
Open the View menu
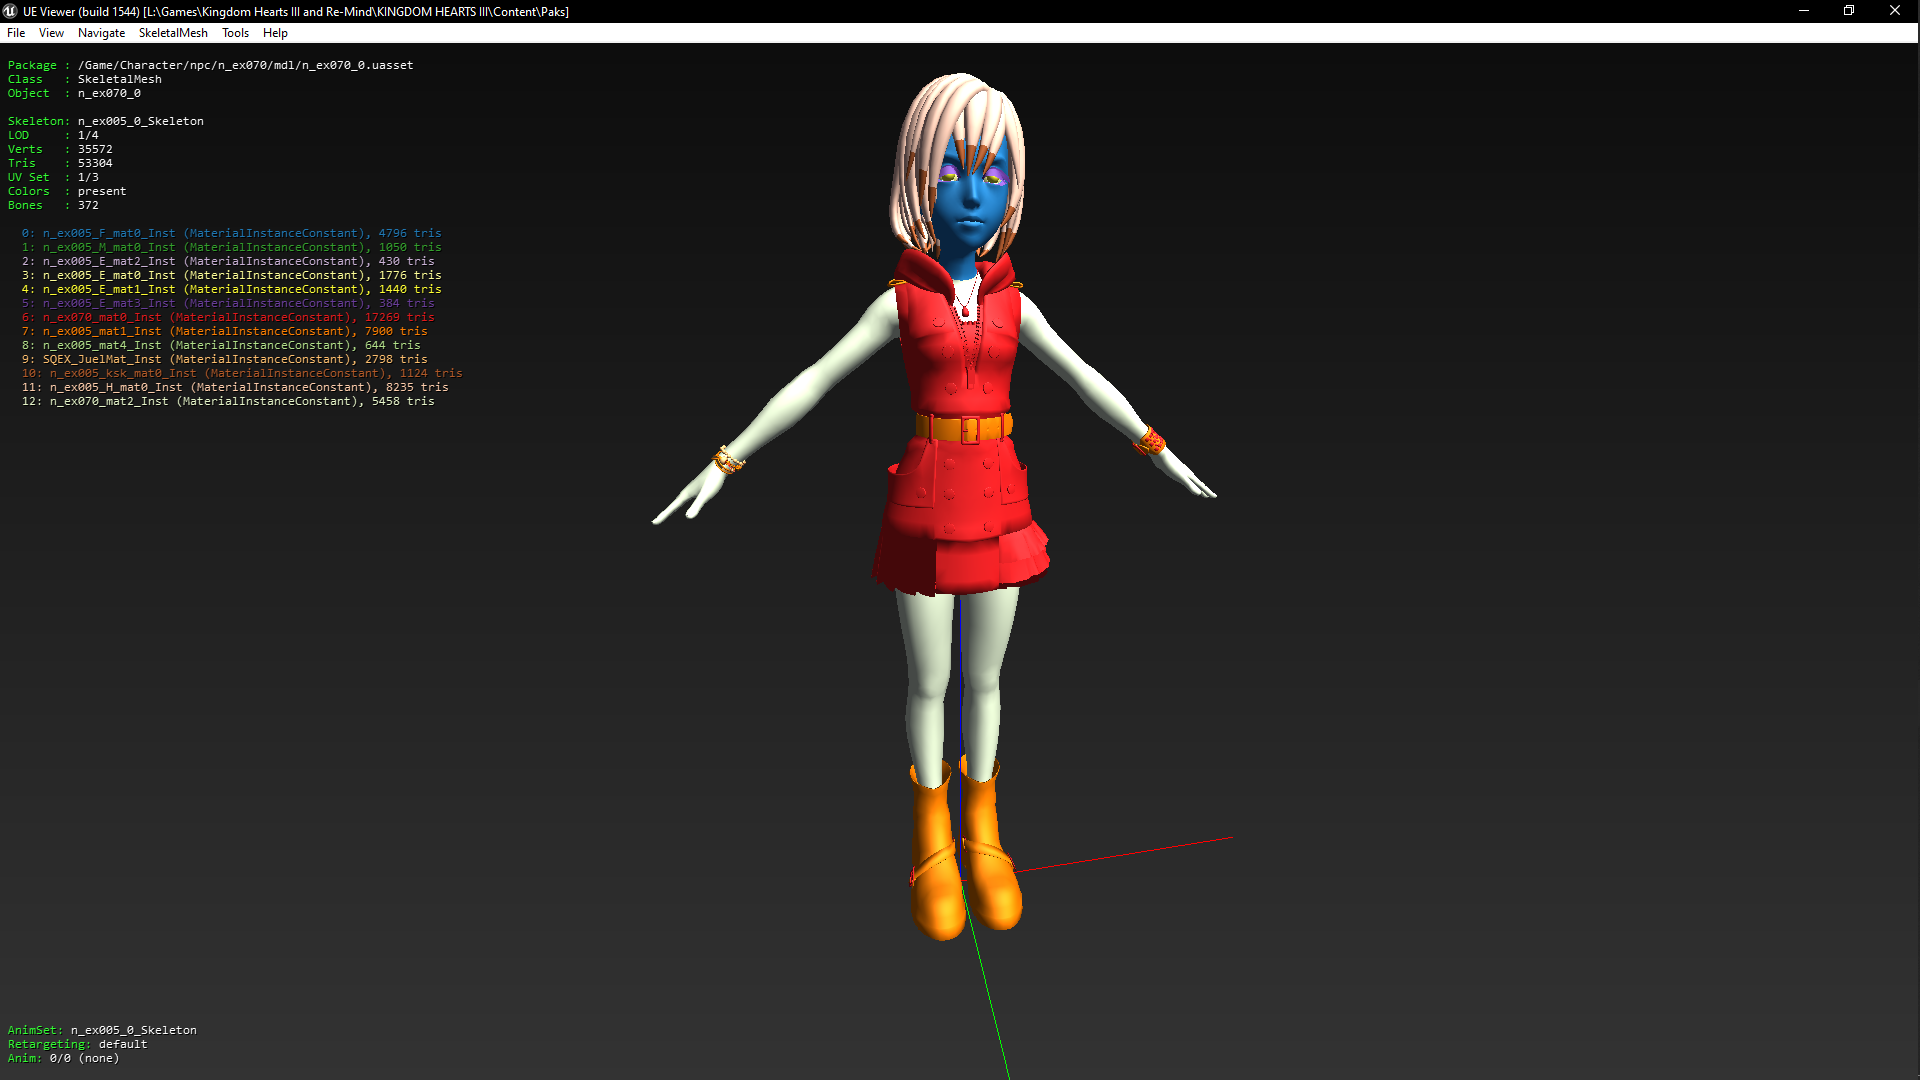(51, 33)
